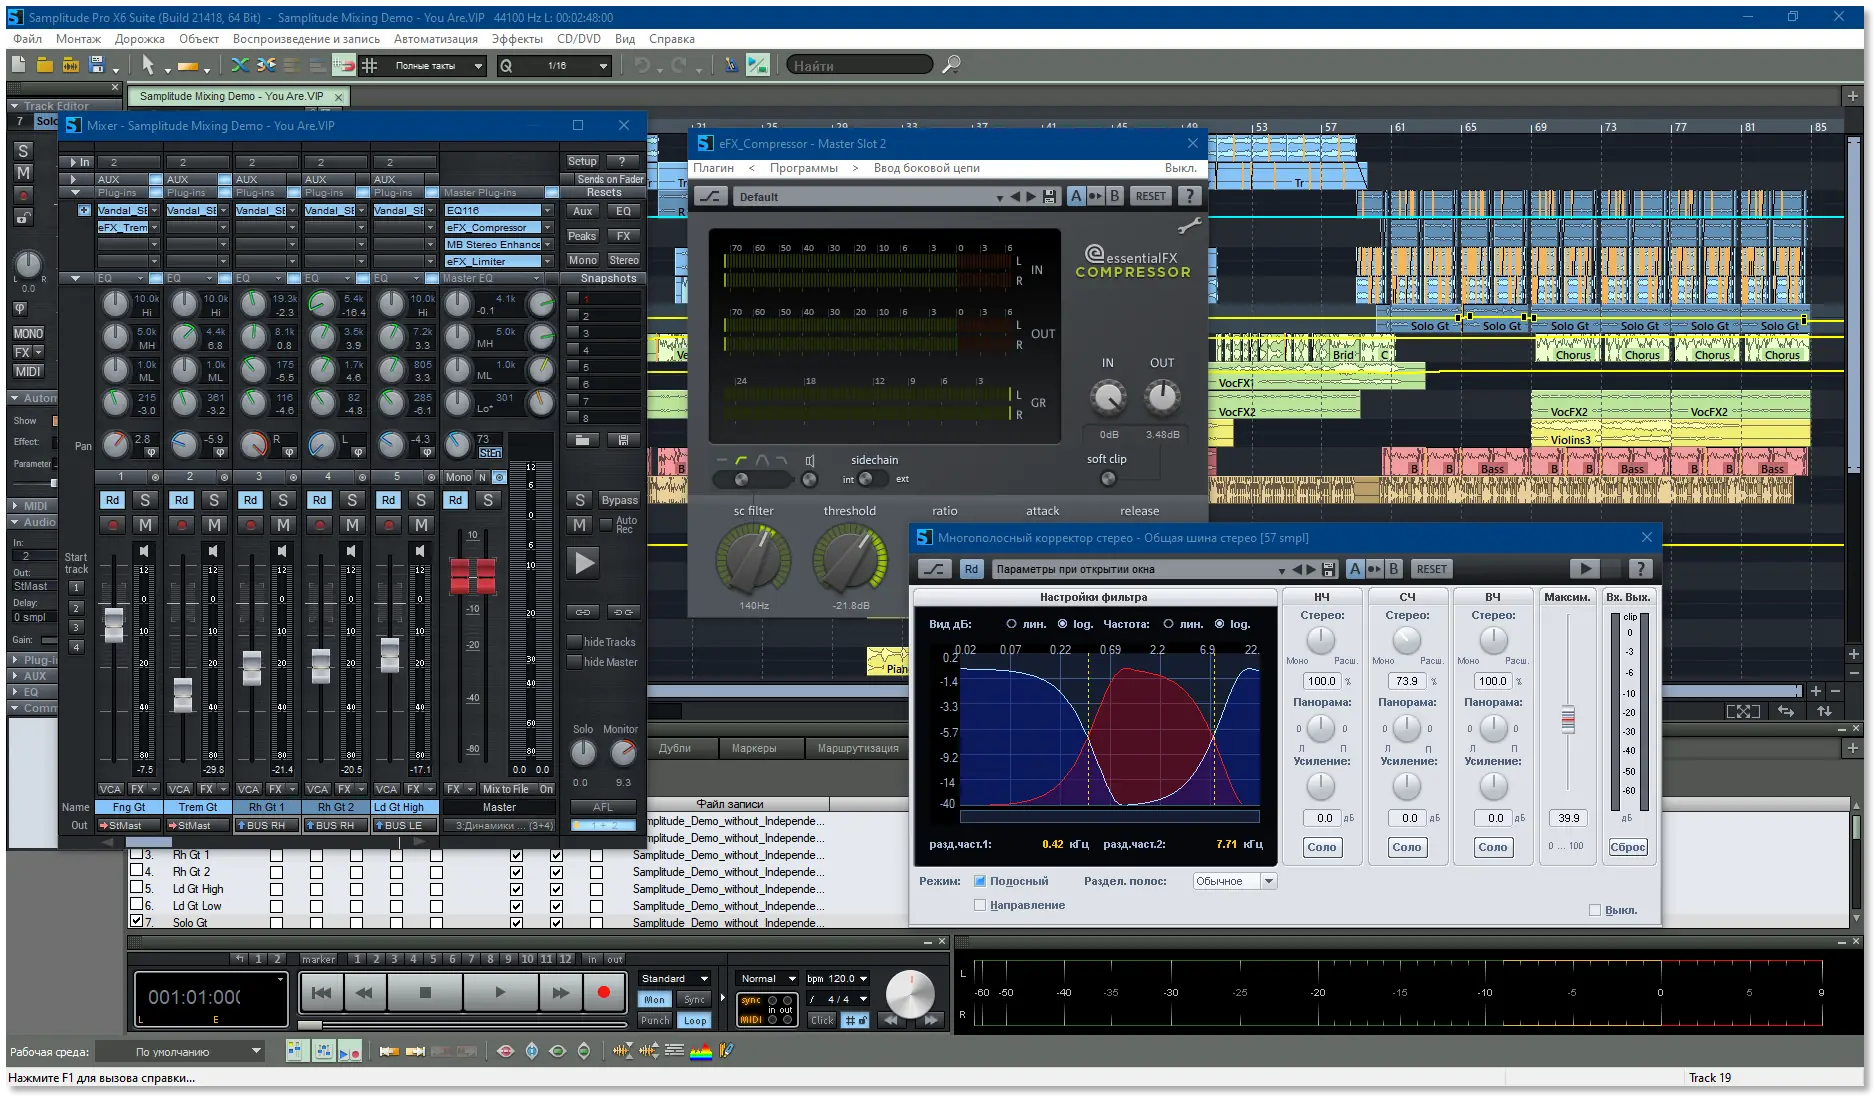Click Соло under the СЧ band section

click(1406, 847)
